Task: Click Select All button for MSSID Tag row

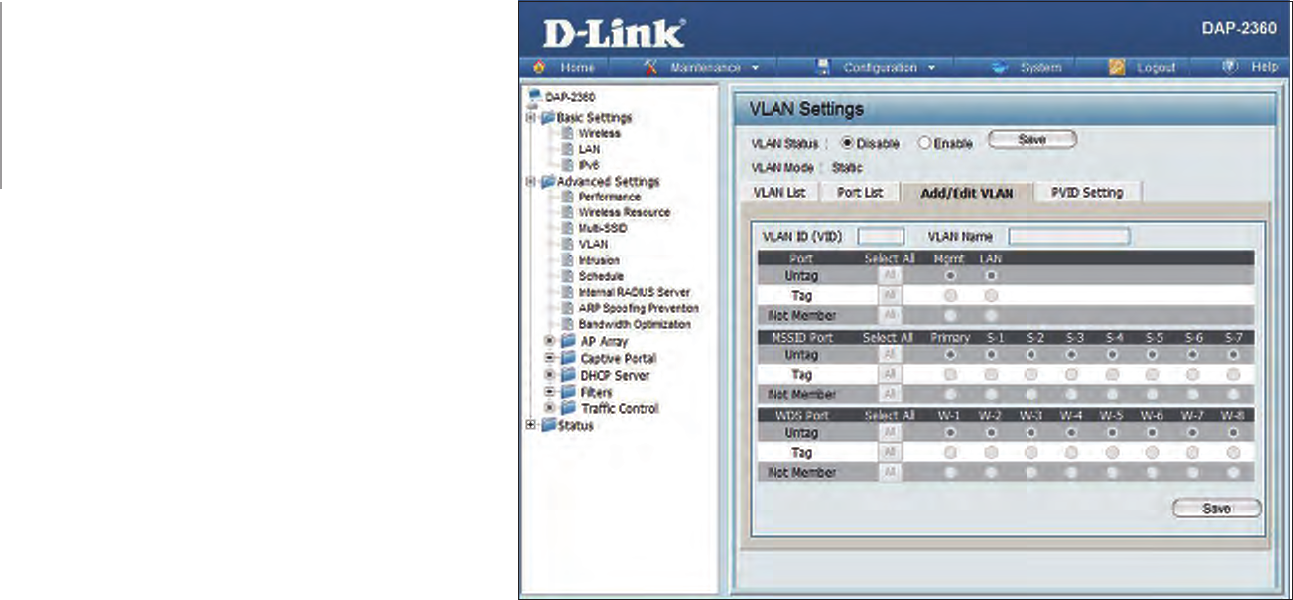Action: point(888,374)
